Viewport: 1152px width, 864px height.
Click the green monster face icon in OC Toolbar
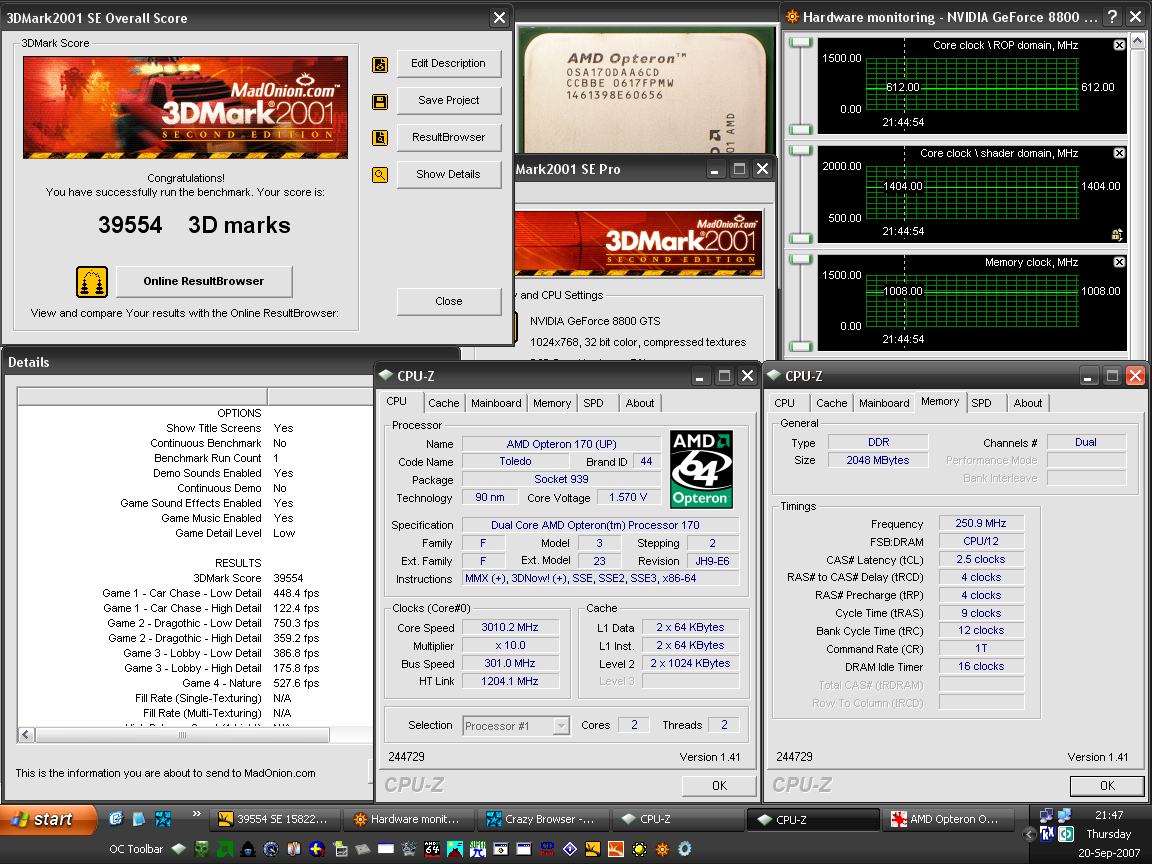tap(201, 849)
